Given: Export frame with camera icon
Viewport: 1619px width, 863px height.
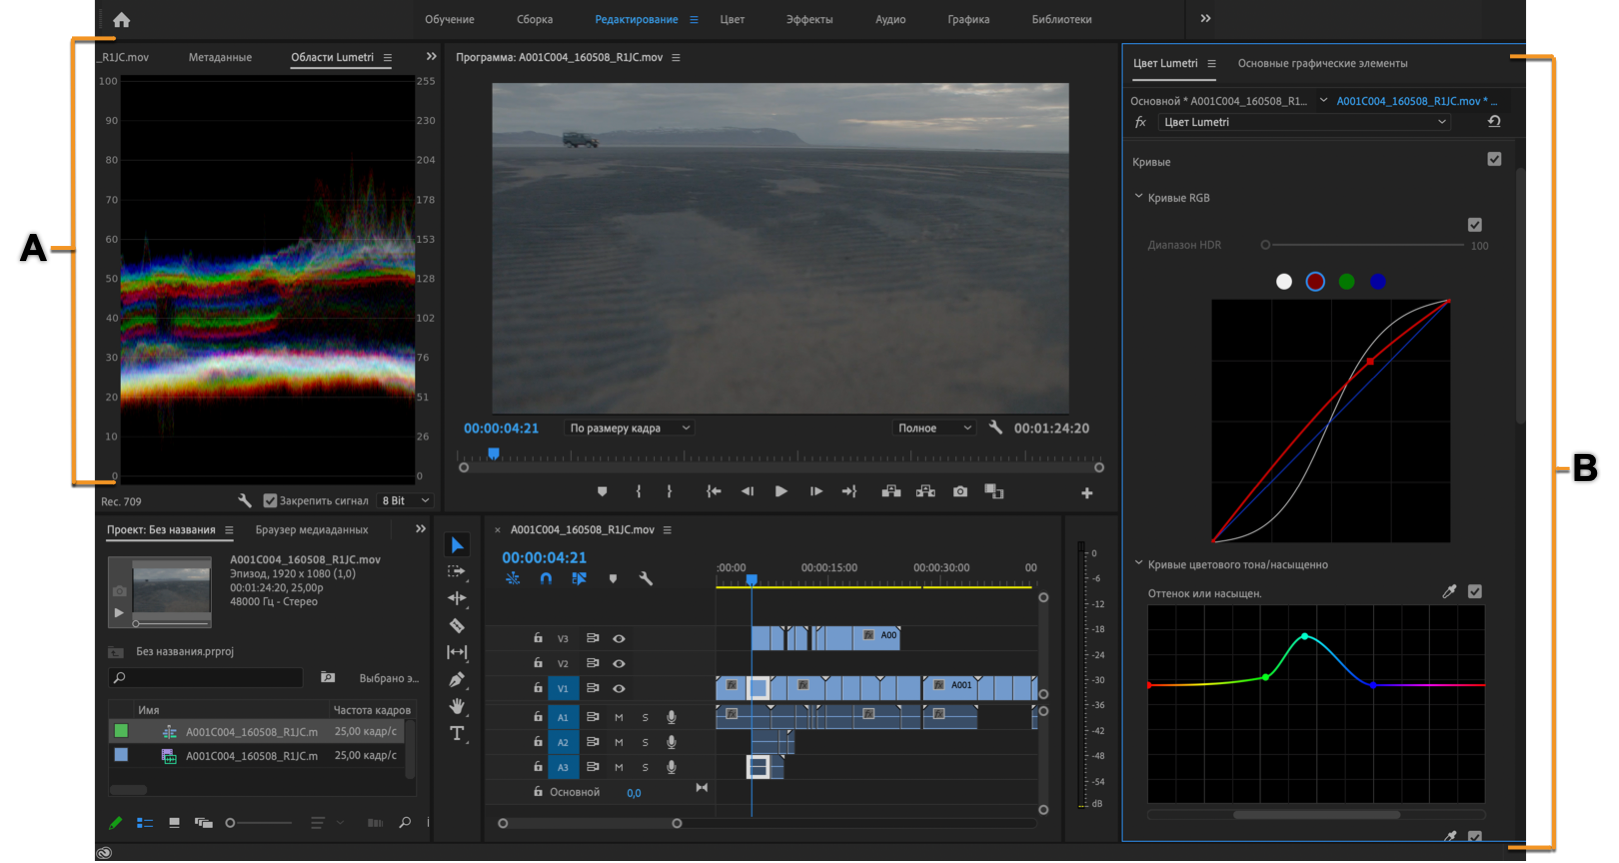Looking at the screenshot, I should click(960, 492).
